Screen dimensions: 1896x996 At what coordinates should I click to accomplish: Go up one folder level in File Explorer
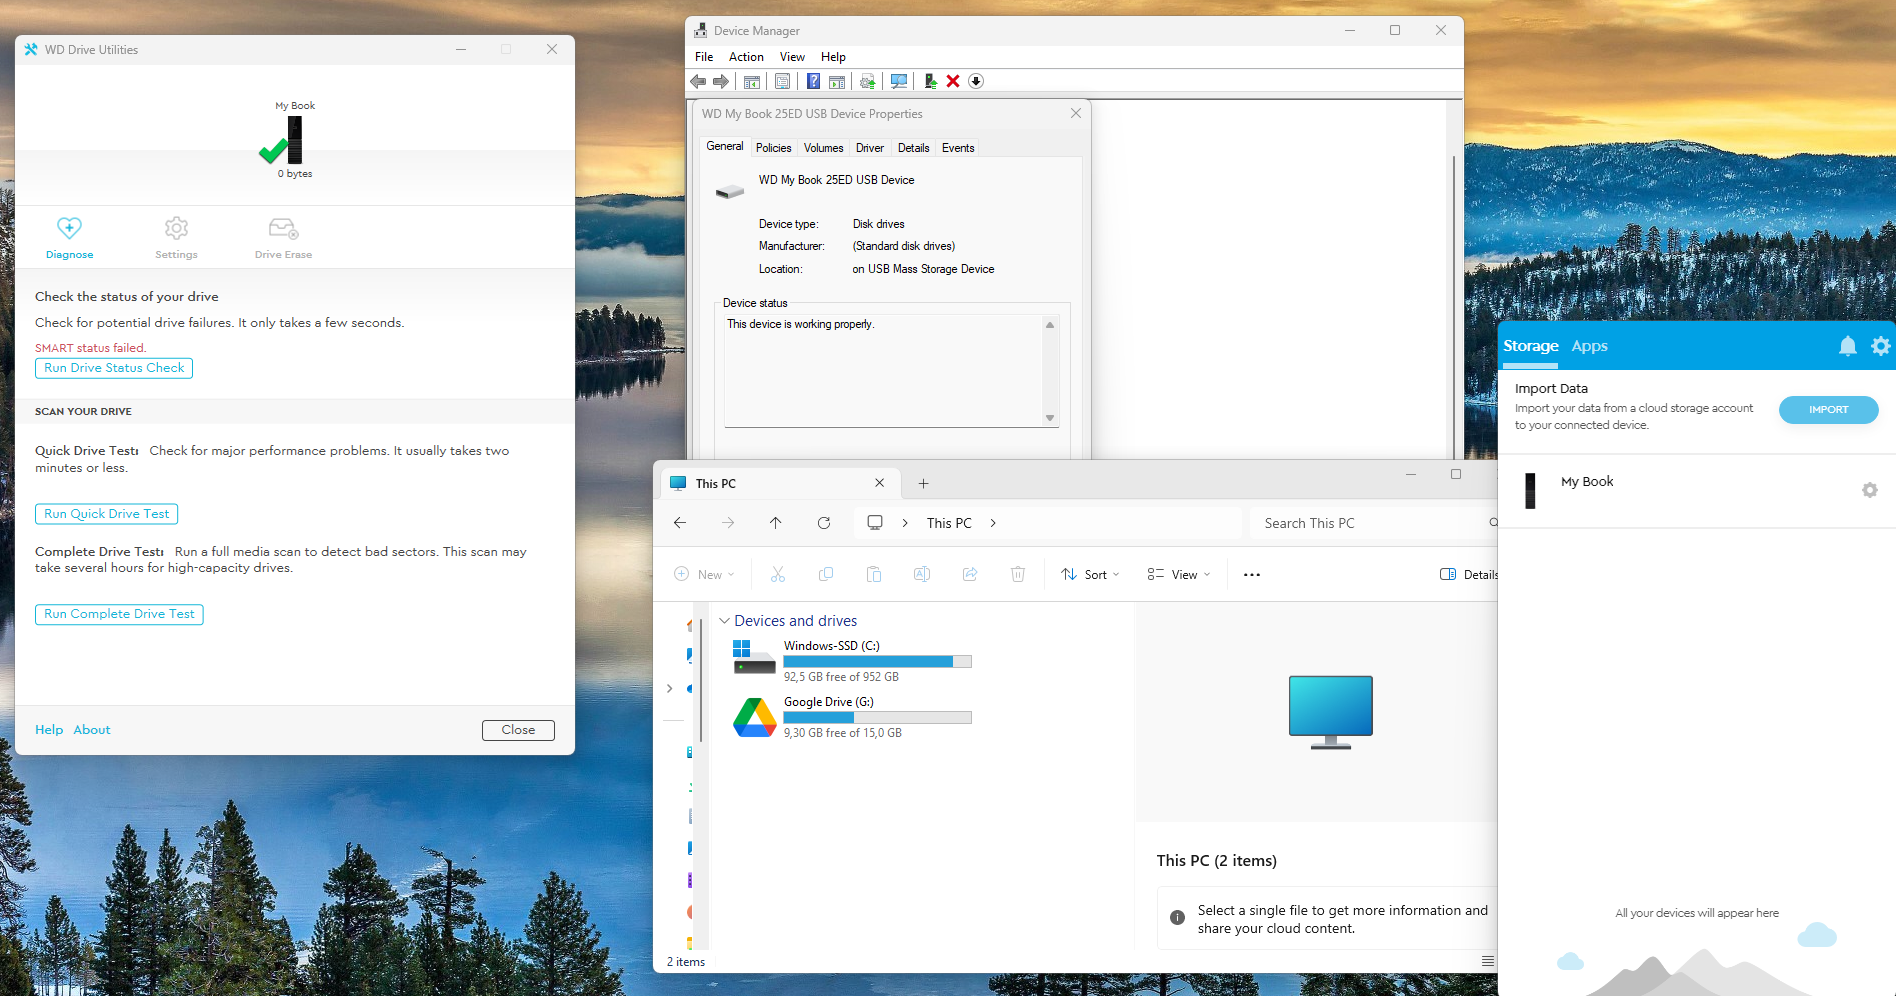pos(775,523)
